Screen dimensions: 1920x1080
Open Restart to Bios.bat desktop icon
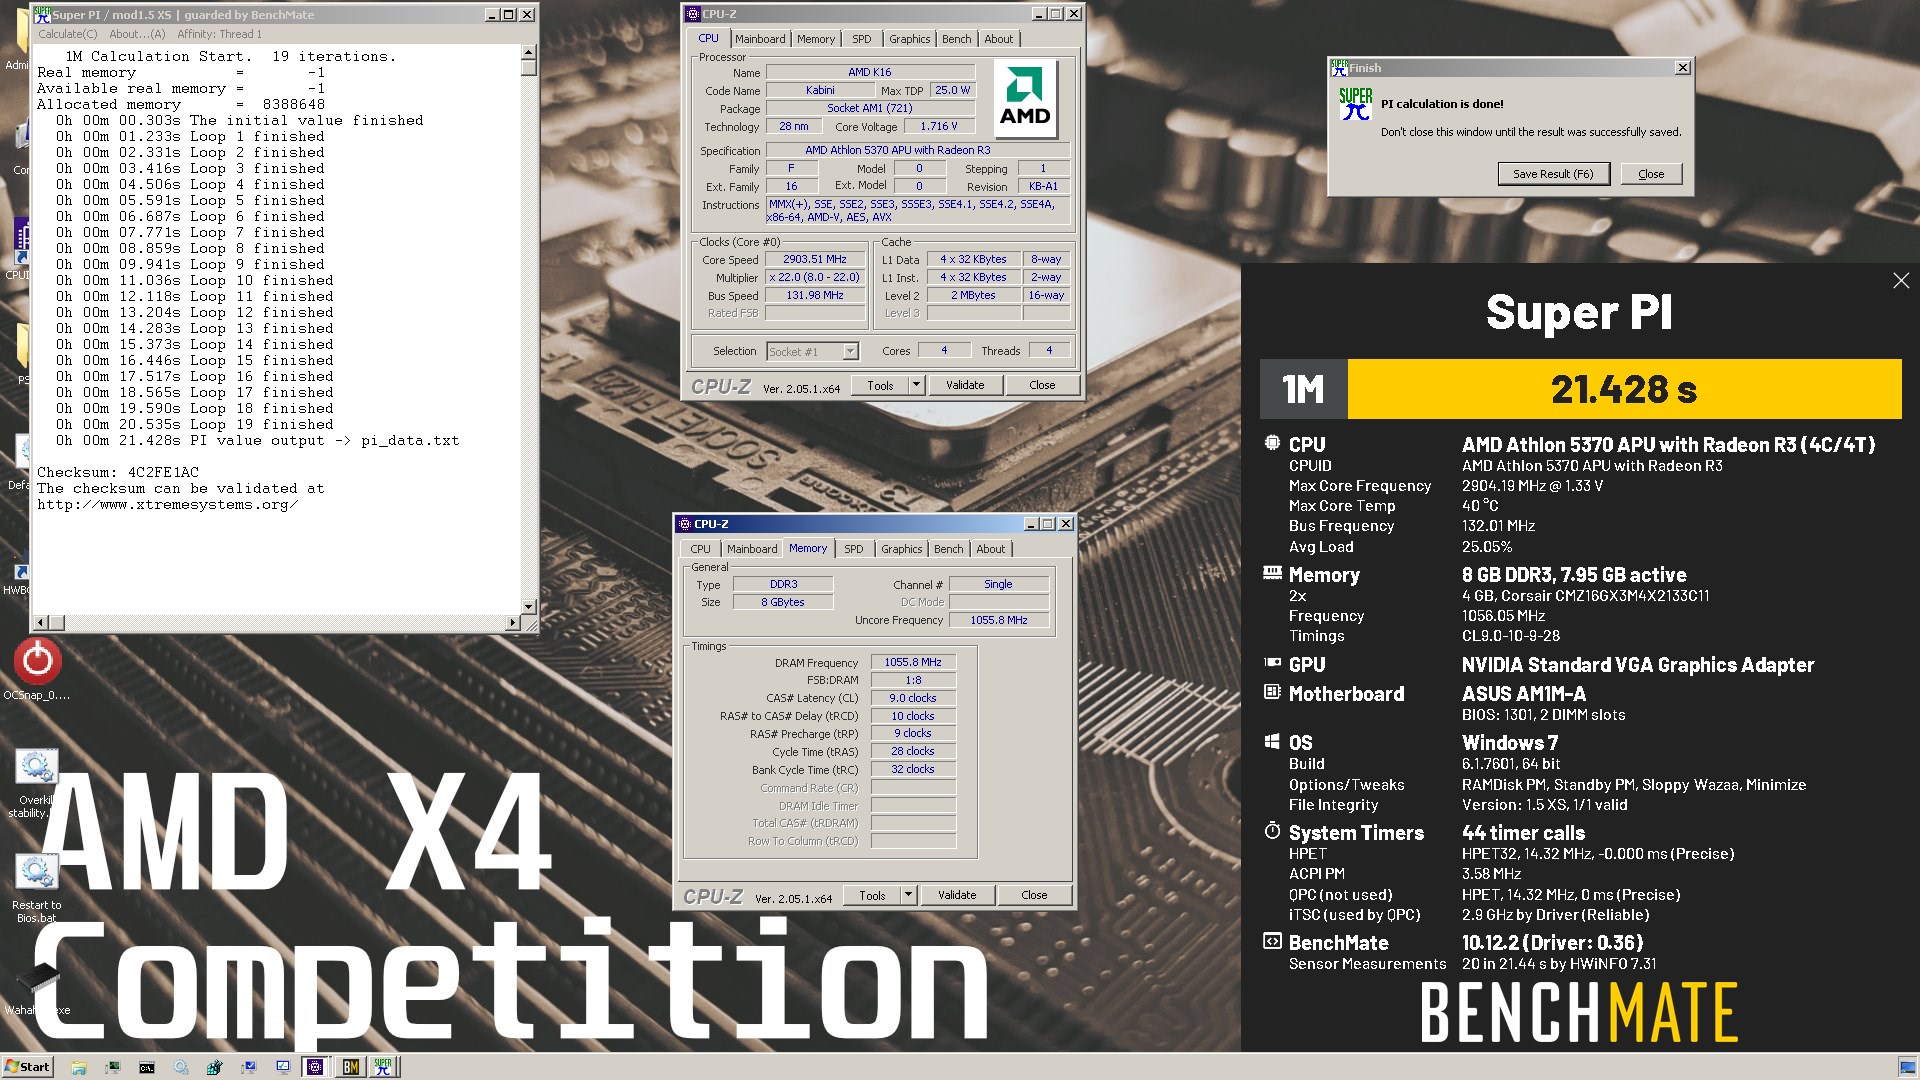[37, 872]
